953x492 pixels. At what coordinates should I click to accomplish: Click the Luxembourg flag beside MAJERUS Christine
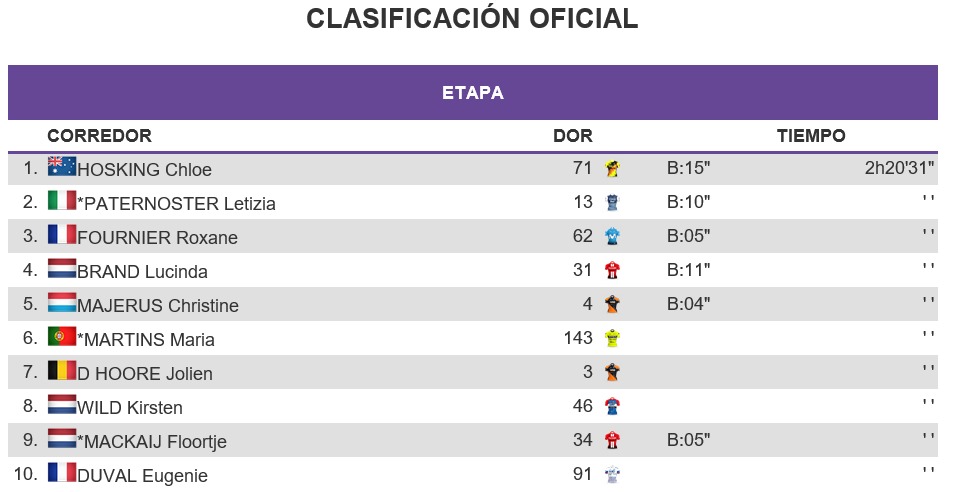point(62,302)
